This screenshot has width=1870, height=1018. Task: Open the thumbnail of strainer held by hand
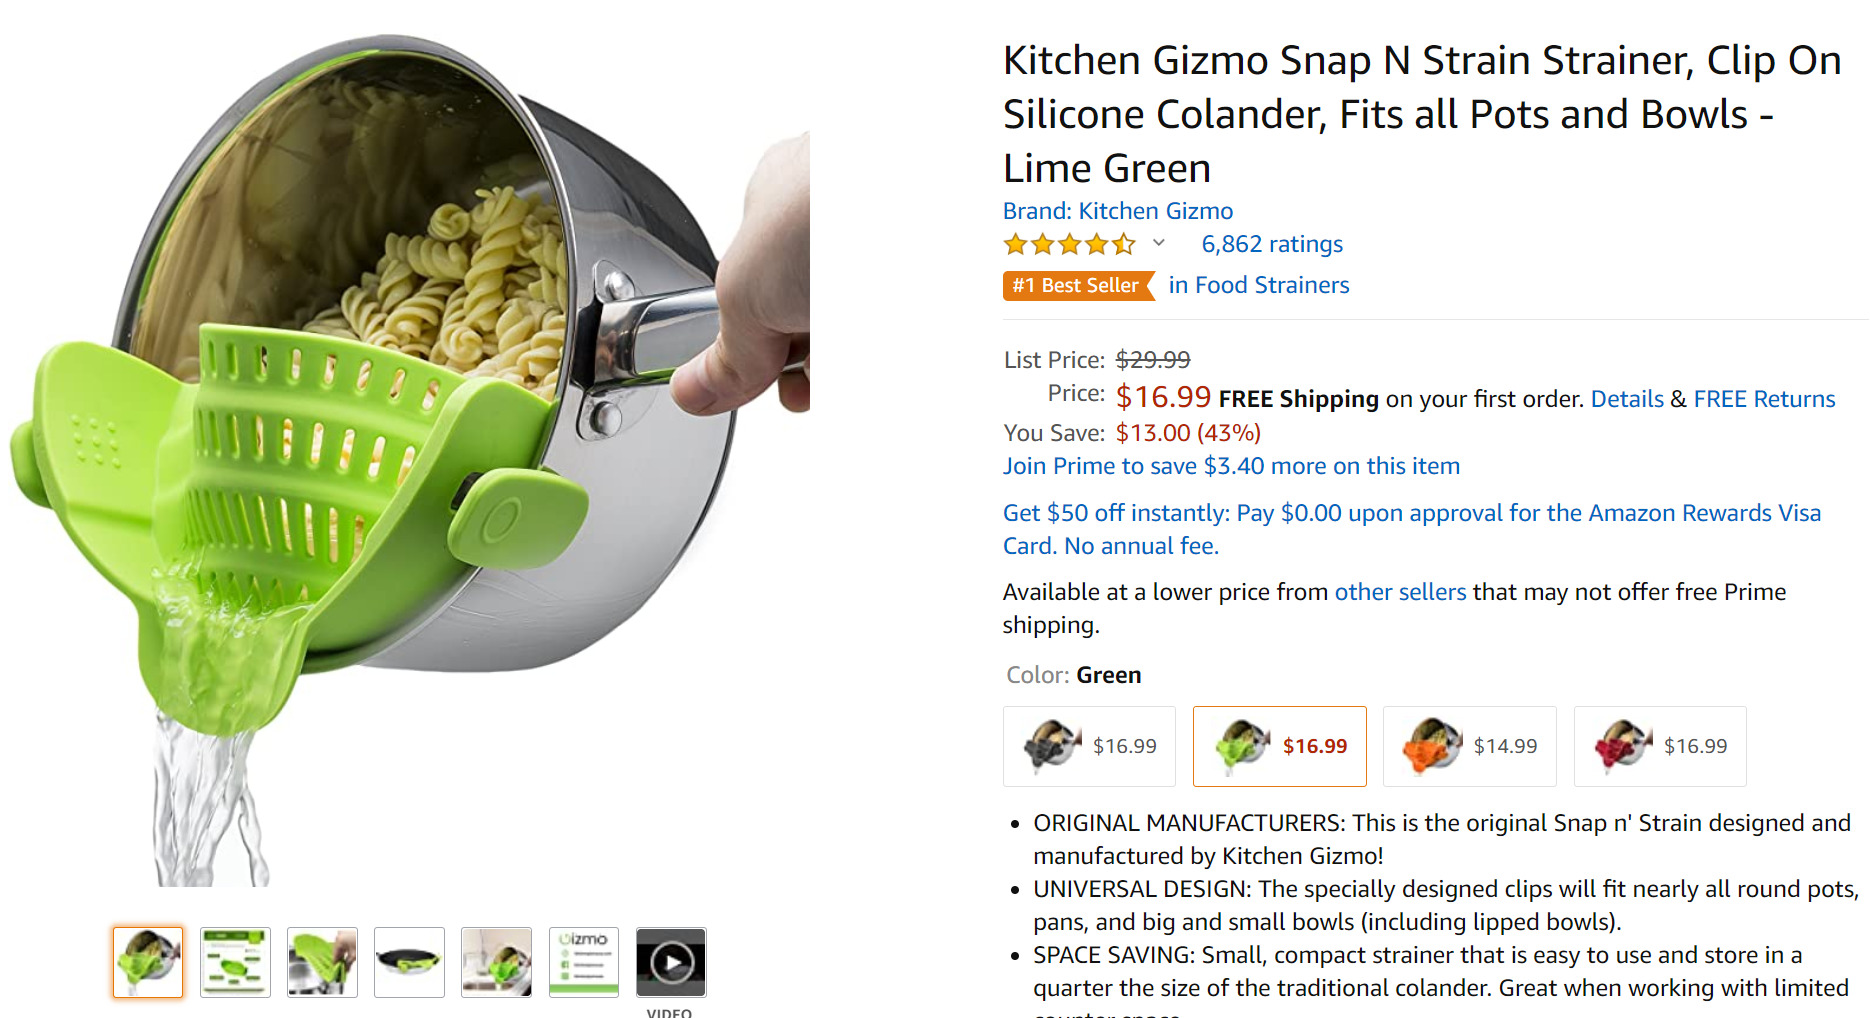pyautogui.click(x=322, y=962)
